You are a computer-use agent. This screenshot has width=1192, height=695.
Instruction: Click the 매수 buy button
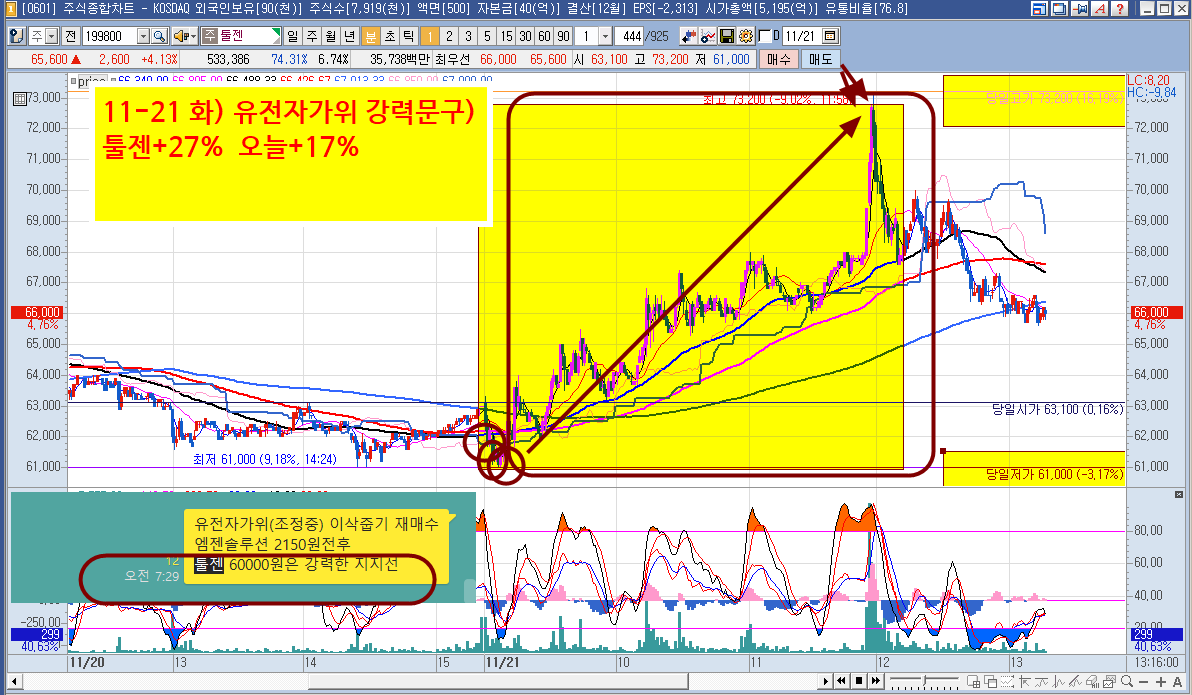[778, 59]
